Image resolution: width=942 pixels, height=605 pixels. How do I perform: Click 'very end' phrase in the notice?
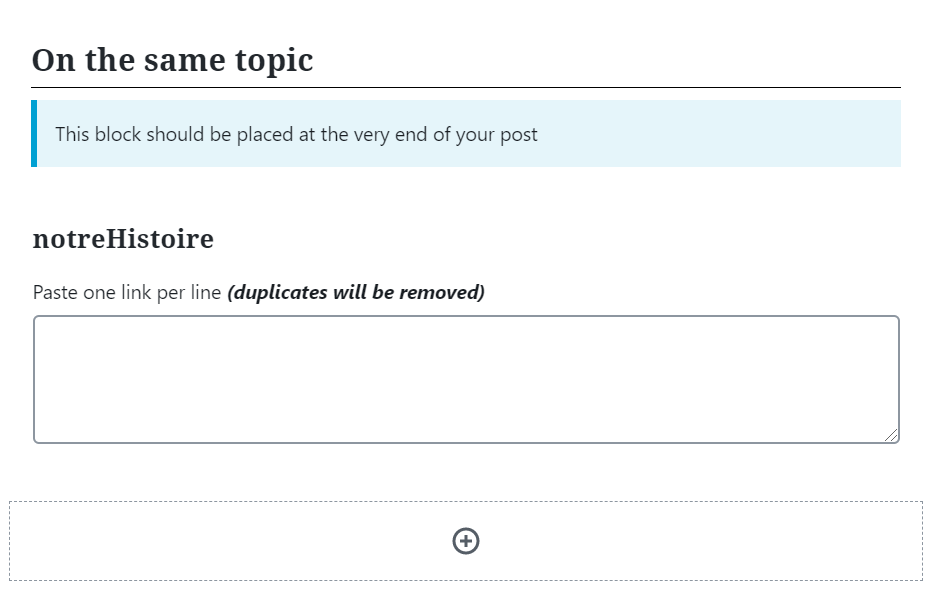pos(390,135)
